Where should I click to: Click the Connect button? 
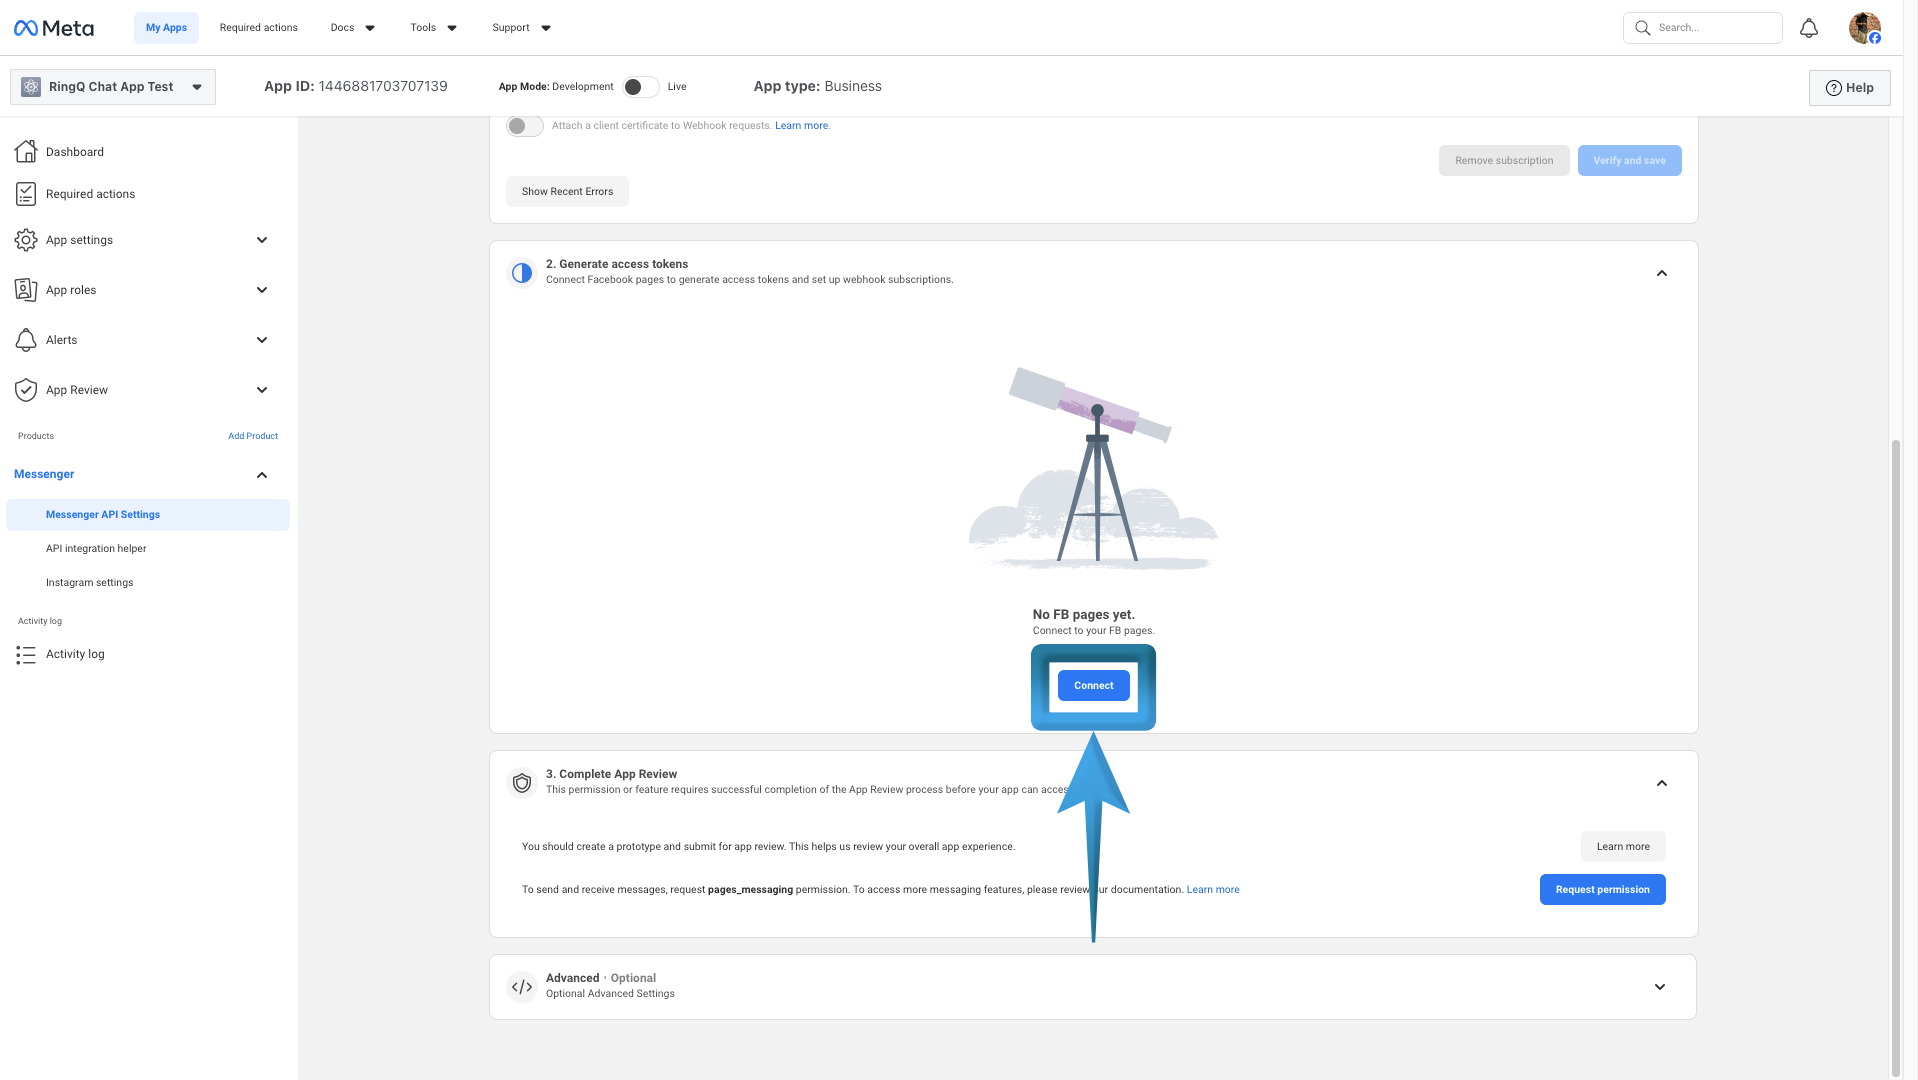click(x=1093, y=686)
